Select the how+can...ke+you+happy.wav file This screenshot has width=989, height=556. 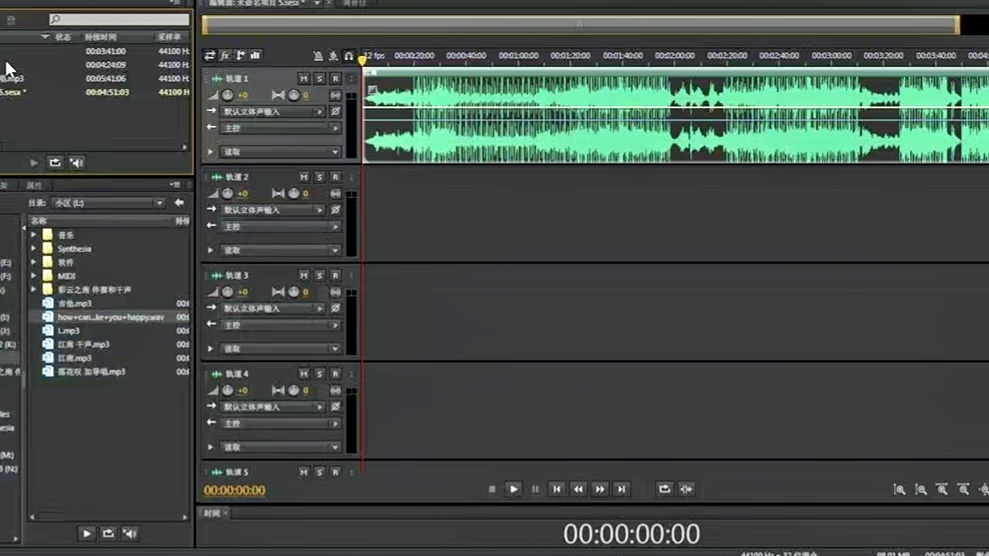[110, 317]
